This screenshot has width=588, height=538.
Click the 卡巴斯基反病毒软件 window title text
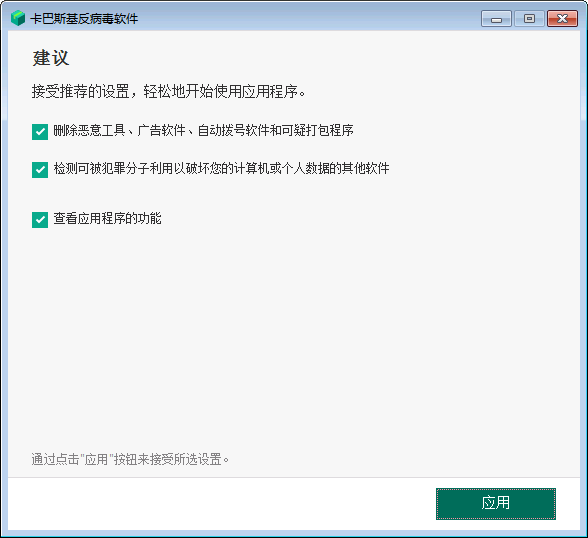[84, 19]
